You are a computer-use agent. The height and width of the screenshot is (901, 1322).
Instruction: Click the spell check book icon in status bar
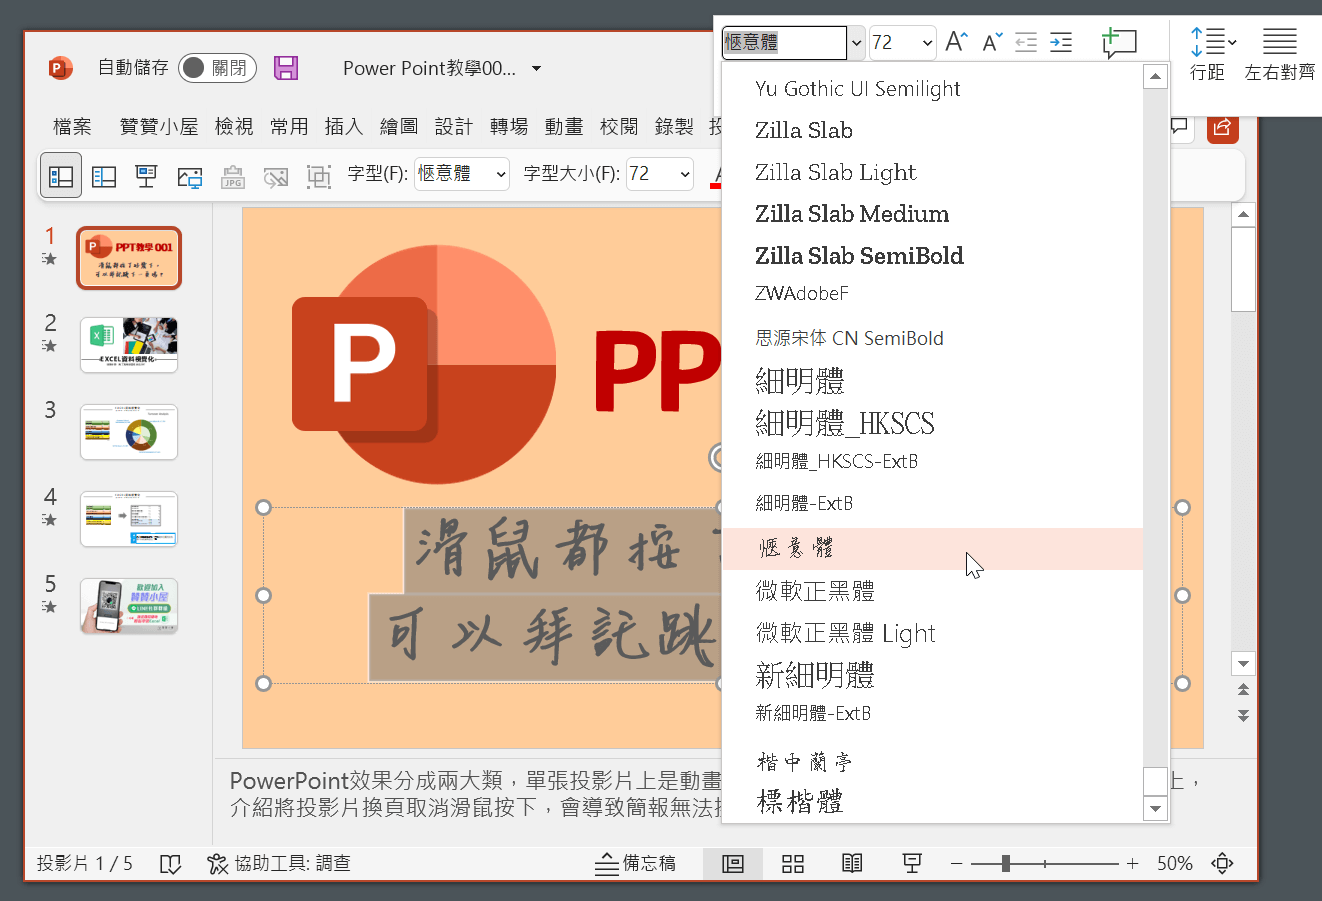click(x=171, y=864)
